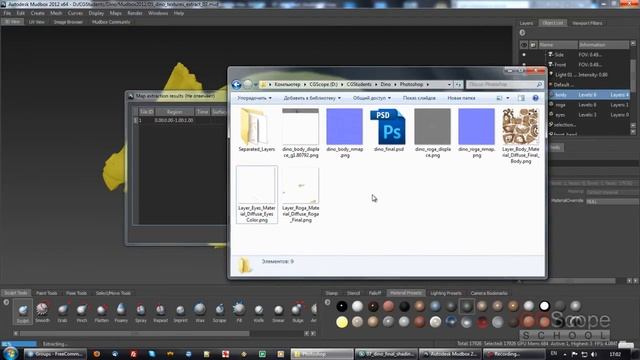Screen dimensions: 640x360
Task: Switch to the Stencil tab
Action: click(353, 293)
